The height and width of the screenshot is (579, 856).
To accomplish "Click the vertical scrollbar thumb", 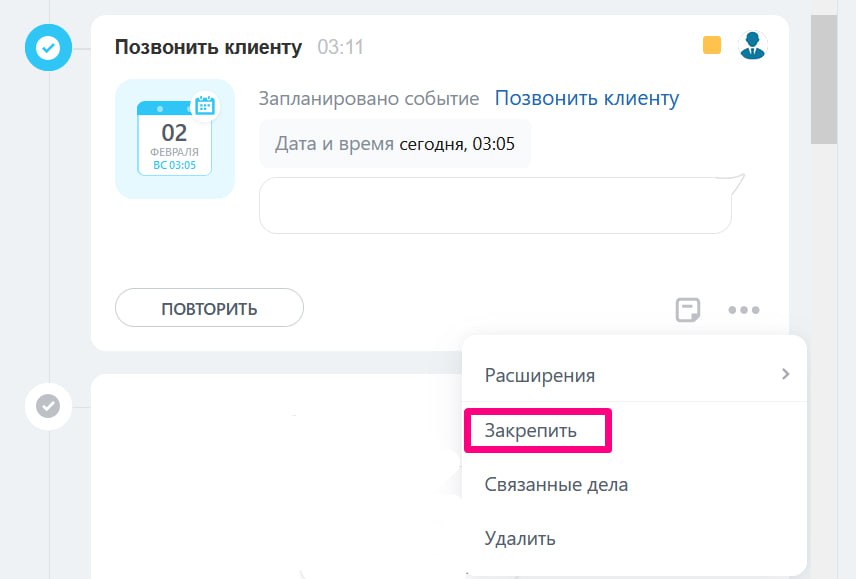I will coord(823,80).
